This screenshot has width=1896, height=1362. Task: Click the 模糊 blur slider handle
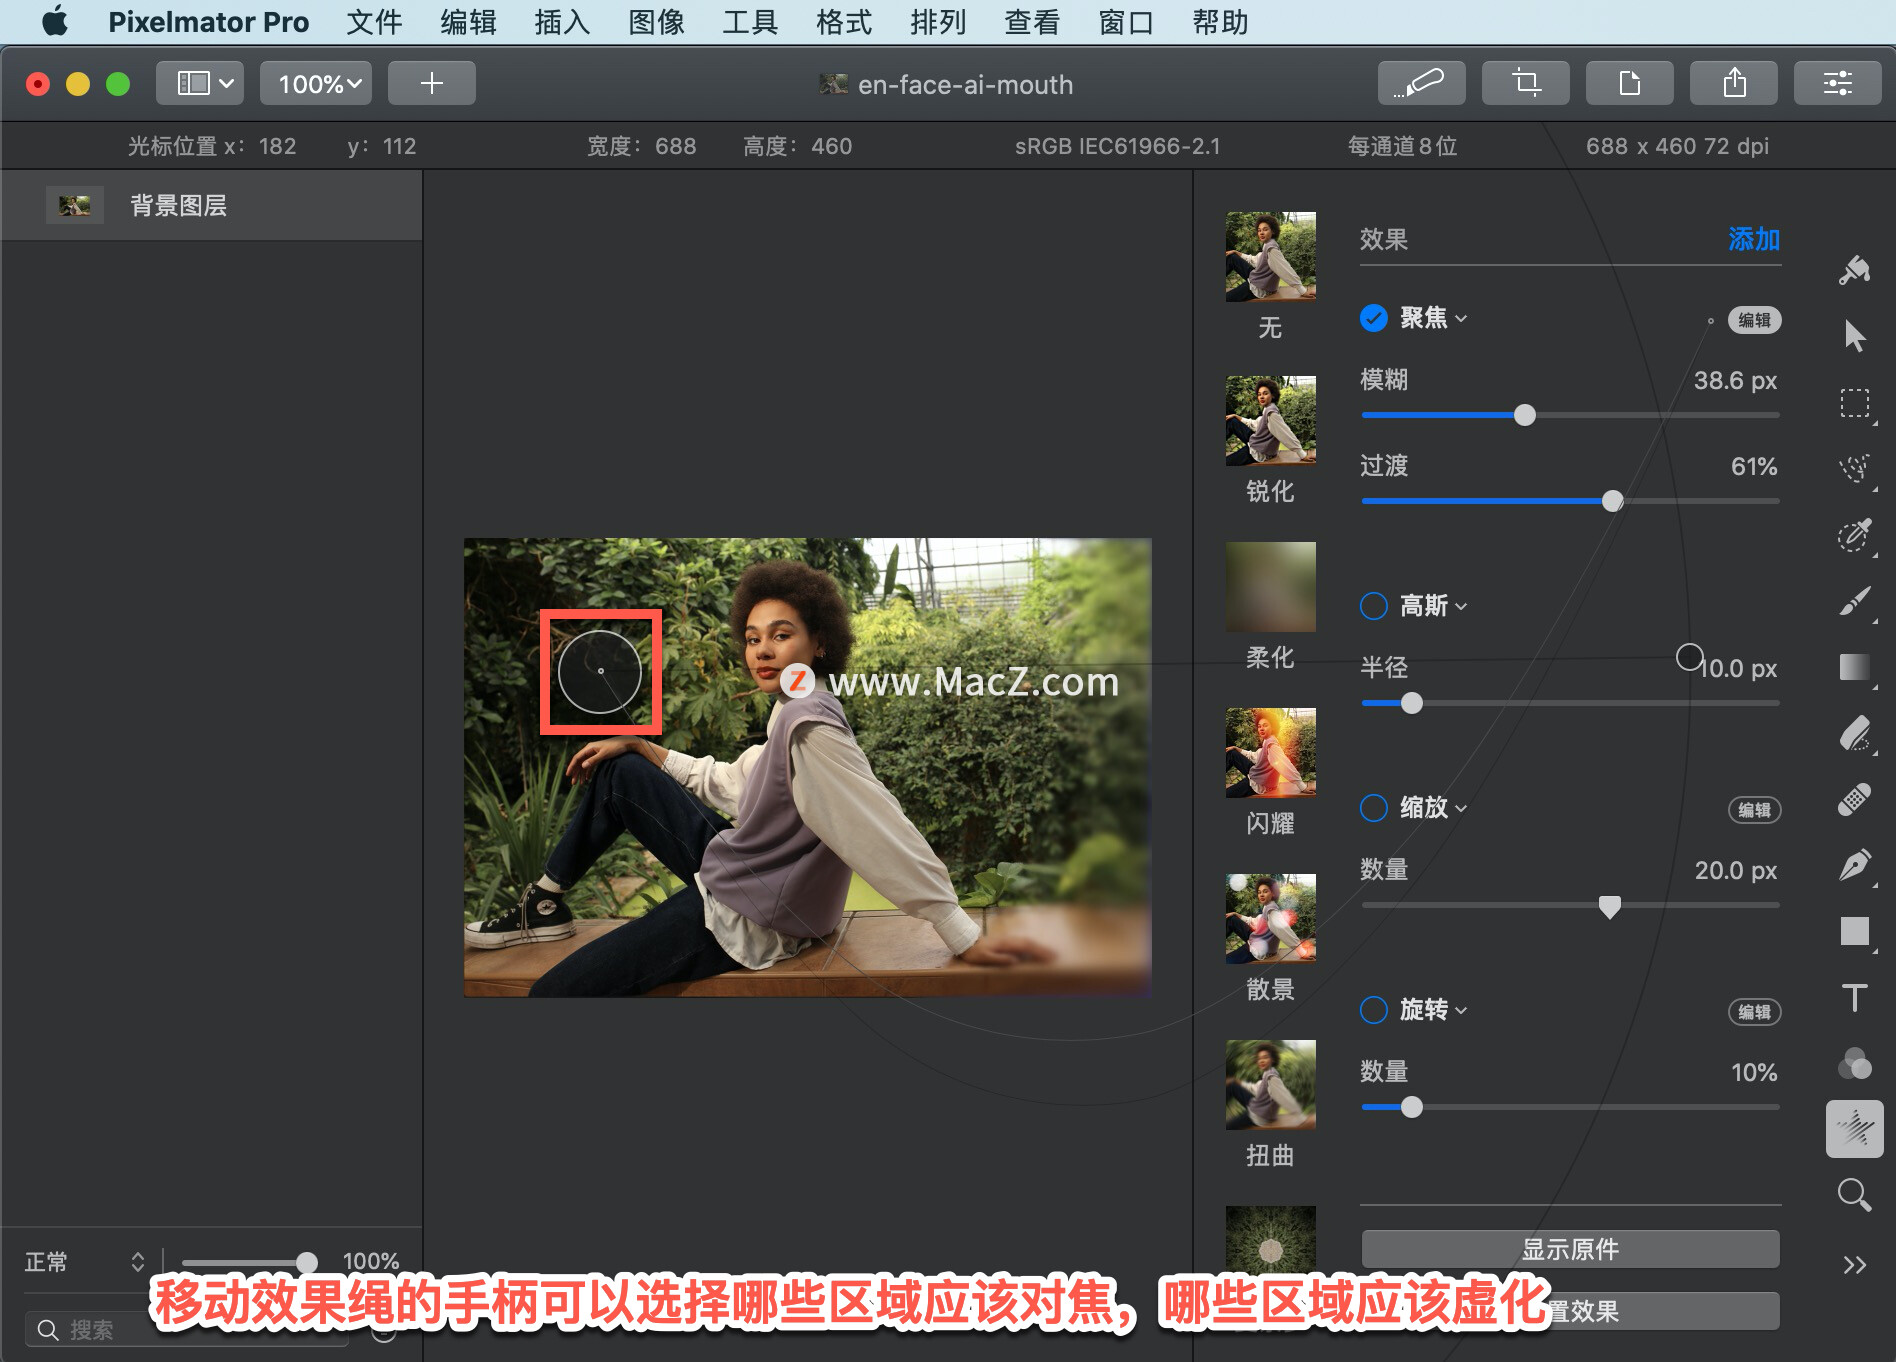[1524, 415]
